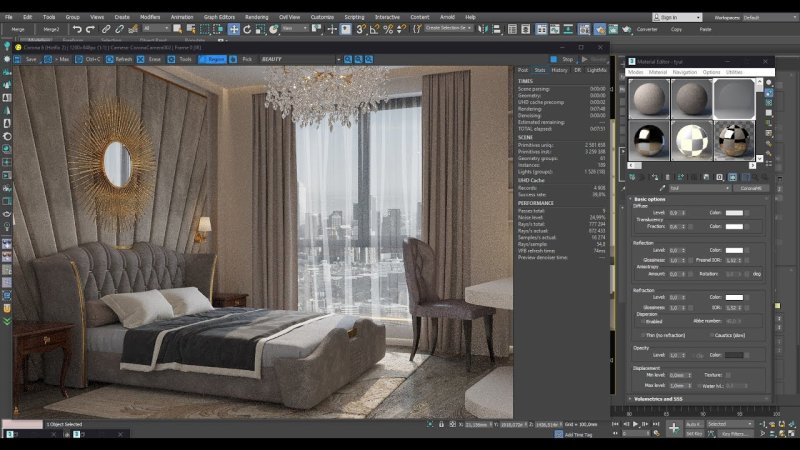800x450 pixels.
Task: Select the Move transform tool
Action: tap(234, 29)
